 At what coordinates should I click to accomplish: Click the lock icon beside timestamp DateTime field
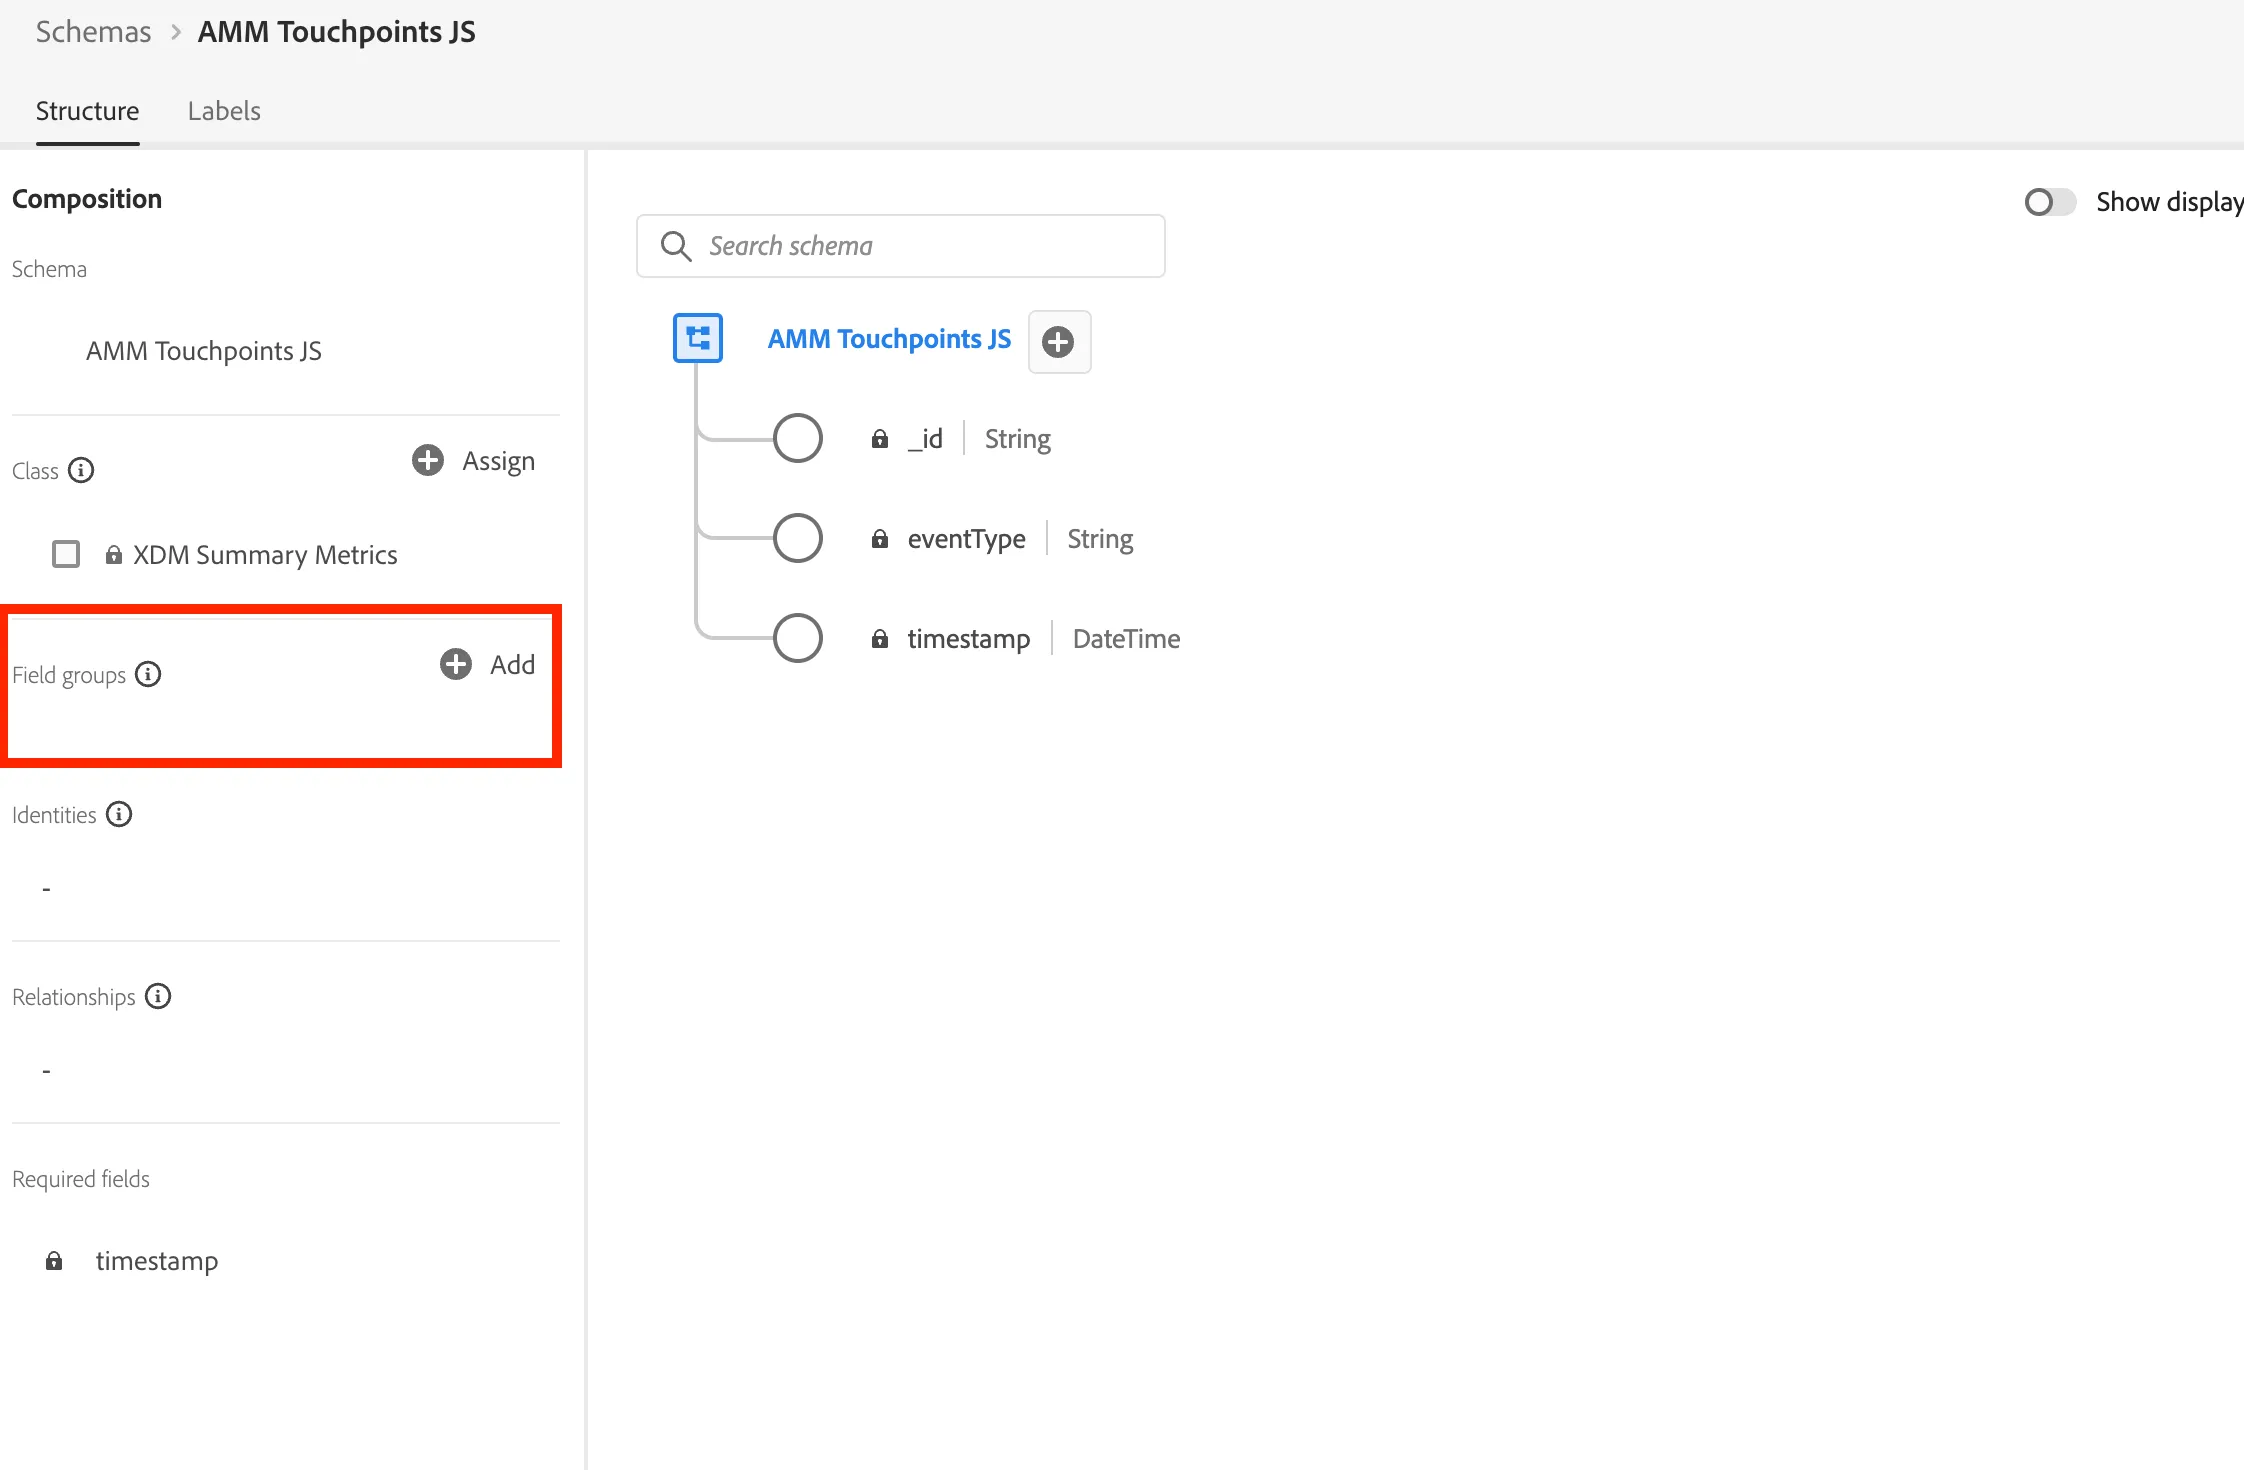tap(880, 638)
